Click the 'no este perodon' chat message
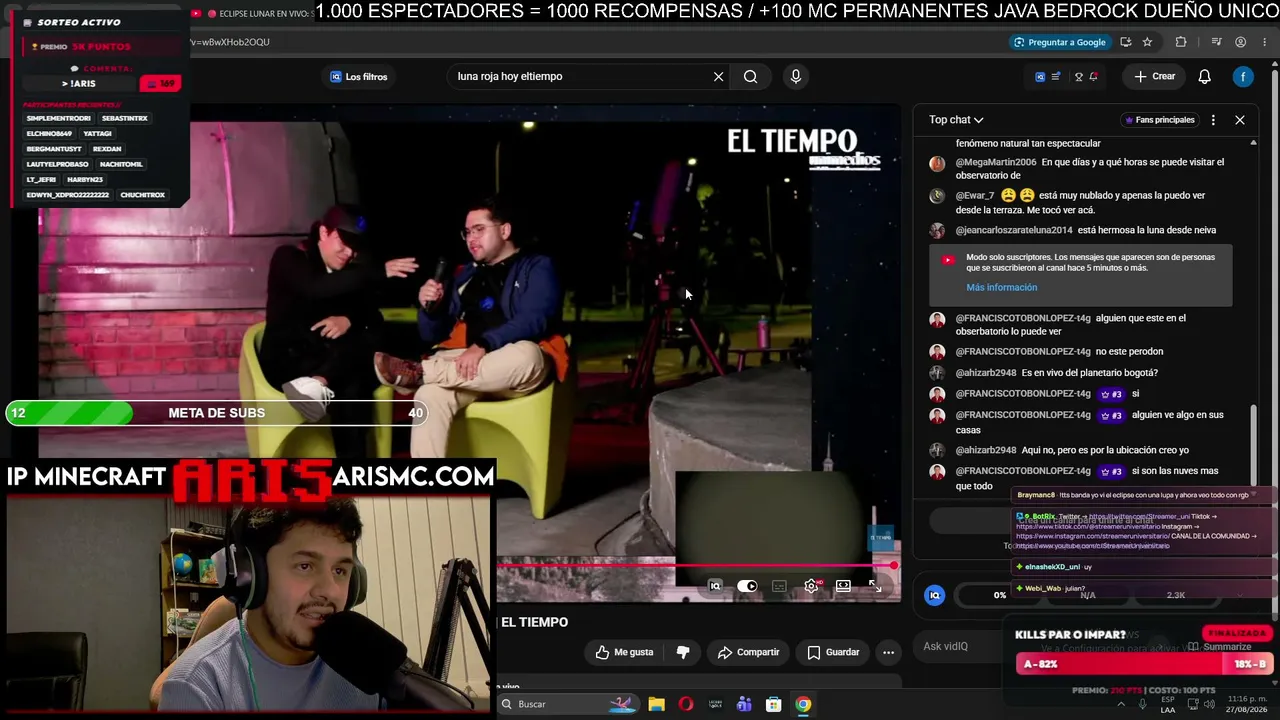Image resolution: width=1280 pixels, height=720 pixels. coord(1129,352)
